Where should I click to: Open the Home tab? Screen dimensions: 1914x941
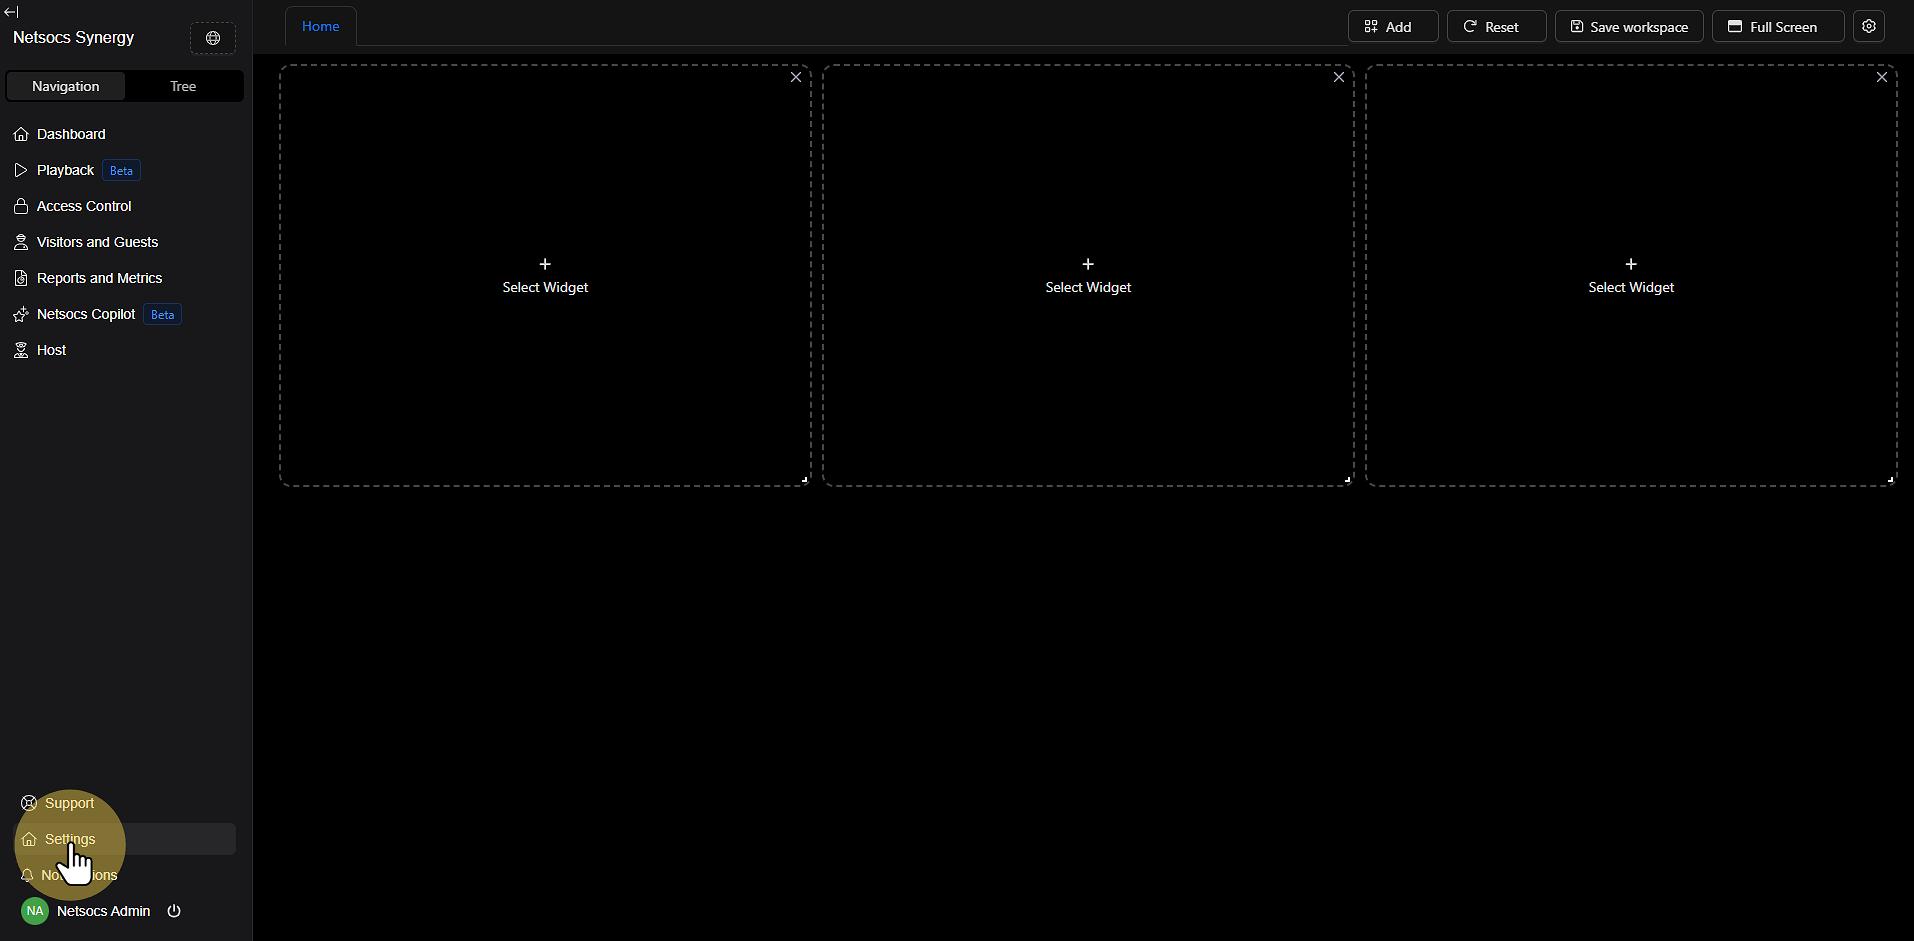321,26
